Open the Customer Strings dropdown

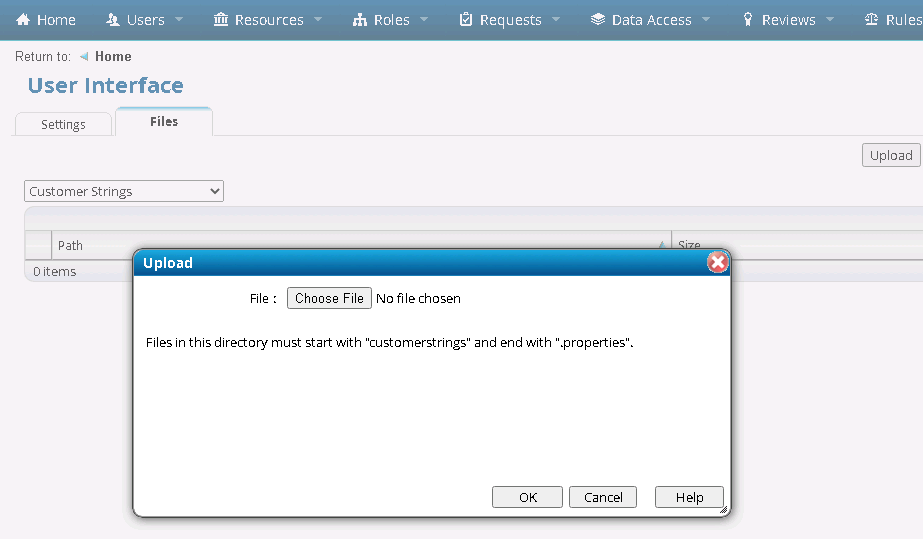coord(124,191)
